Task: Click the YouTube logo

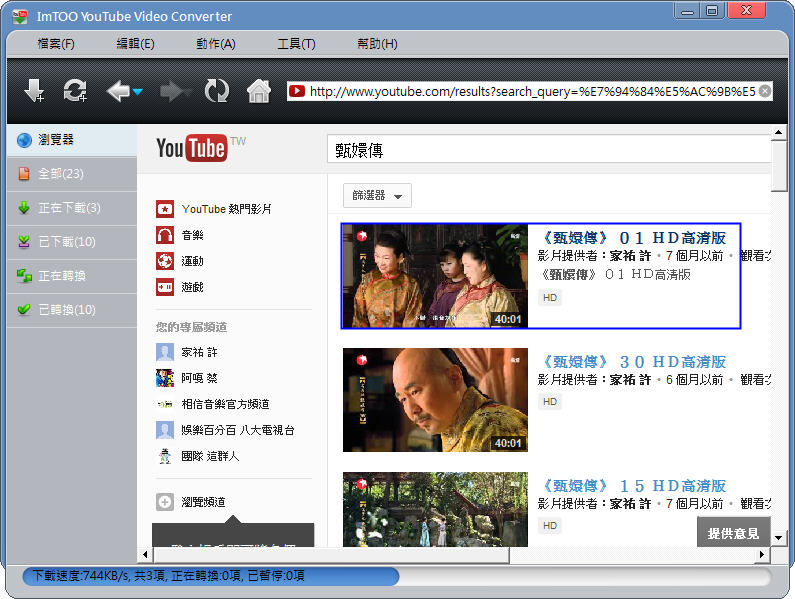Action: (191, 149)
